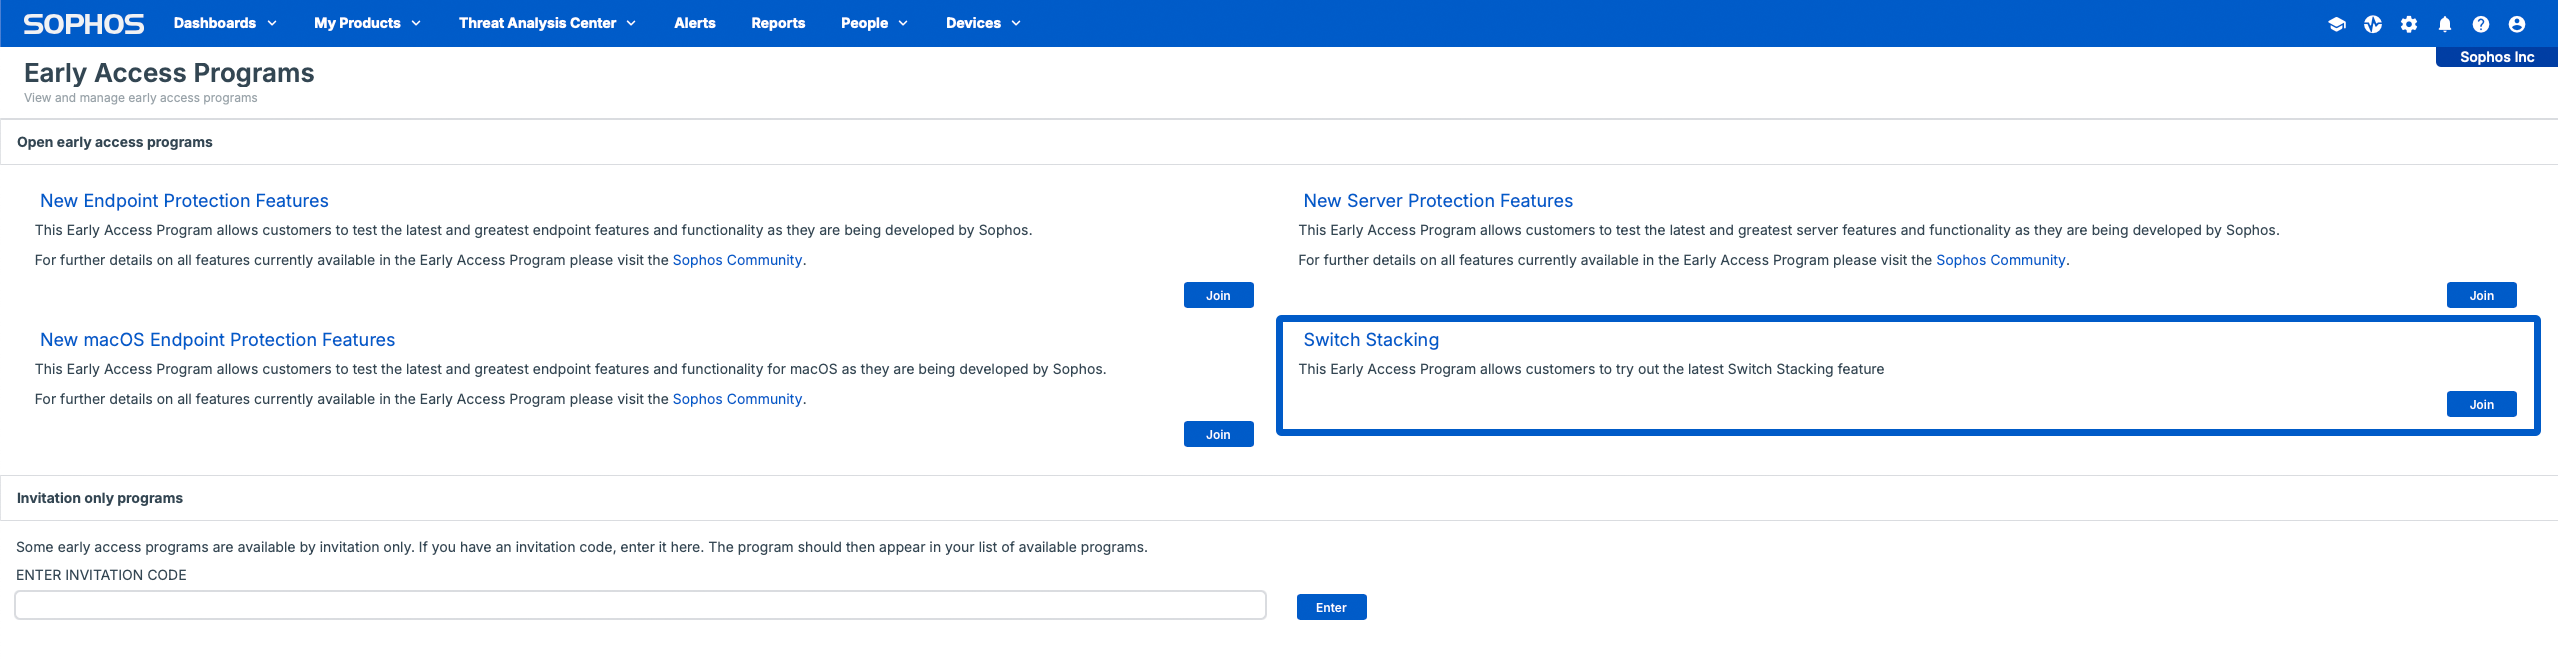
Task: Click into the invitation code field
Action: 640,605
